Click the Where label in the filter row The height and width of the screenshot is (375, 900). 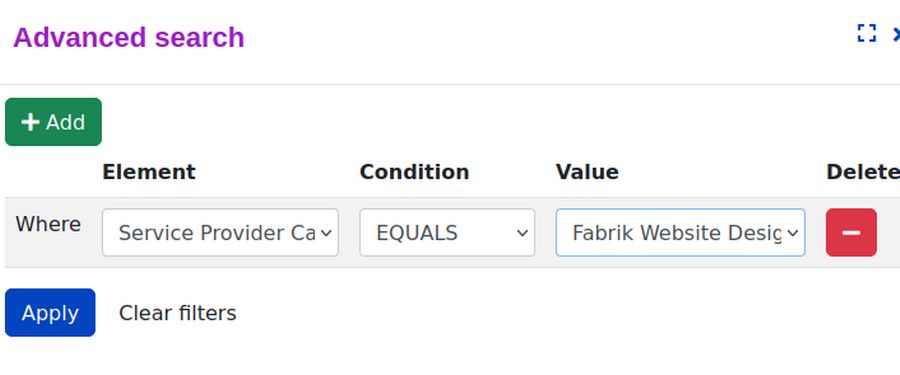pos(48,224)
